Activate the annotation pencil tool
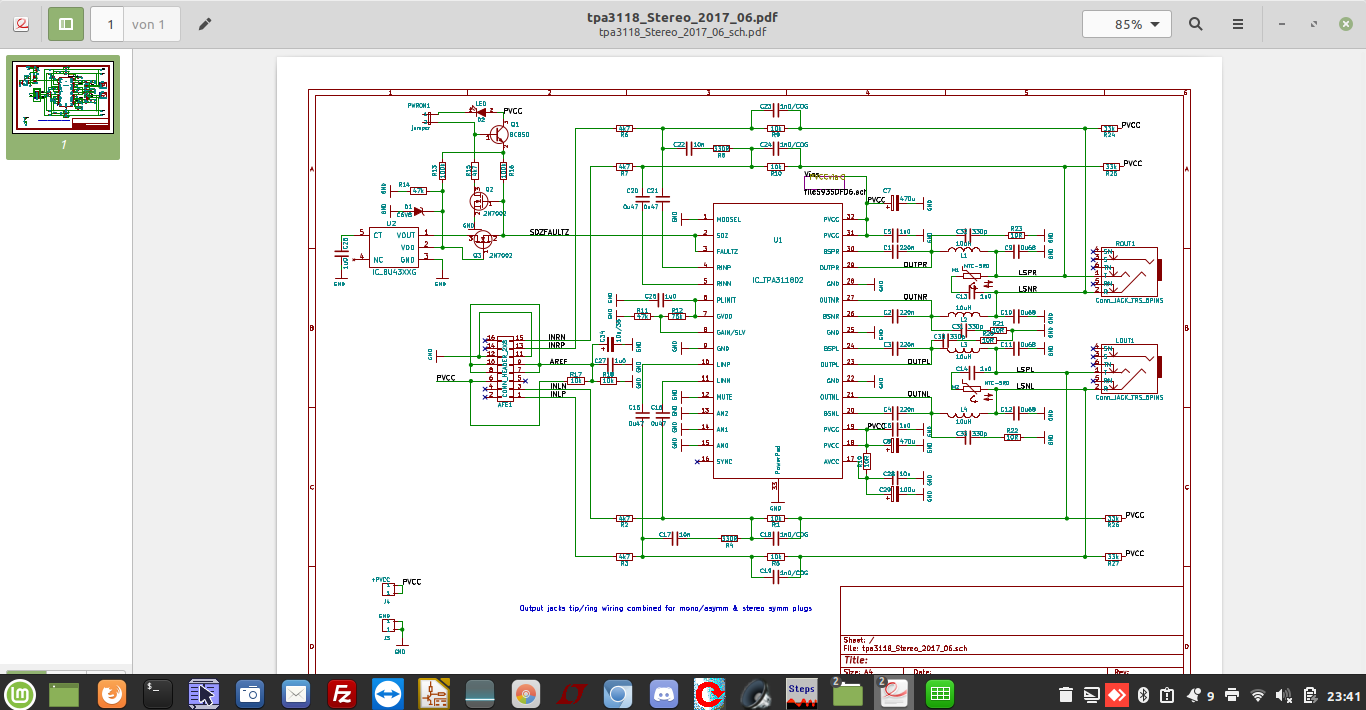1366x710 pixels. pyautogui.click(x=205, y=24)
